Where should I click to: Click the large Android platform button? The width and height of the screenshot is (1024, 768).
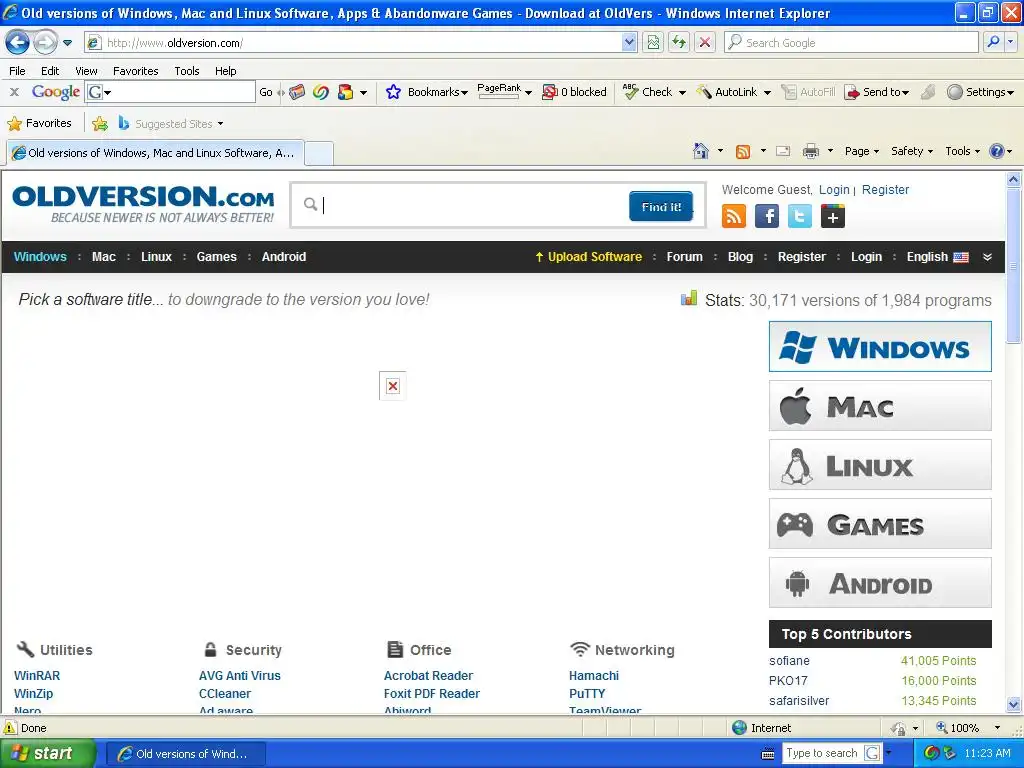pos(880,583)
